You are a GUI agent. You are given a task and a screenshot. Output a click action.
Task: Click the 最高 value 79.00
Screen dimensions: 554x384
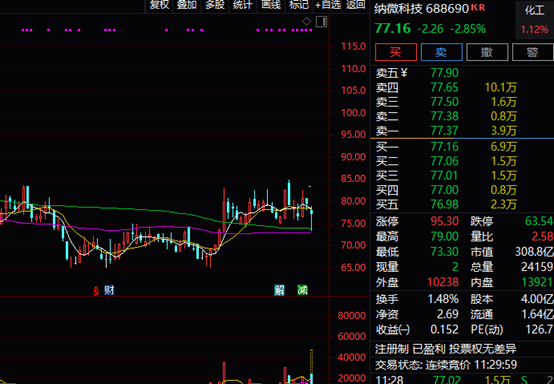tap(444, 237)
